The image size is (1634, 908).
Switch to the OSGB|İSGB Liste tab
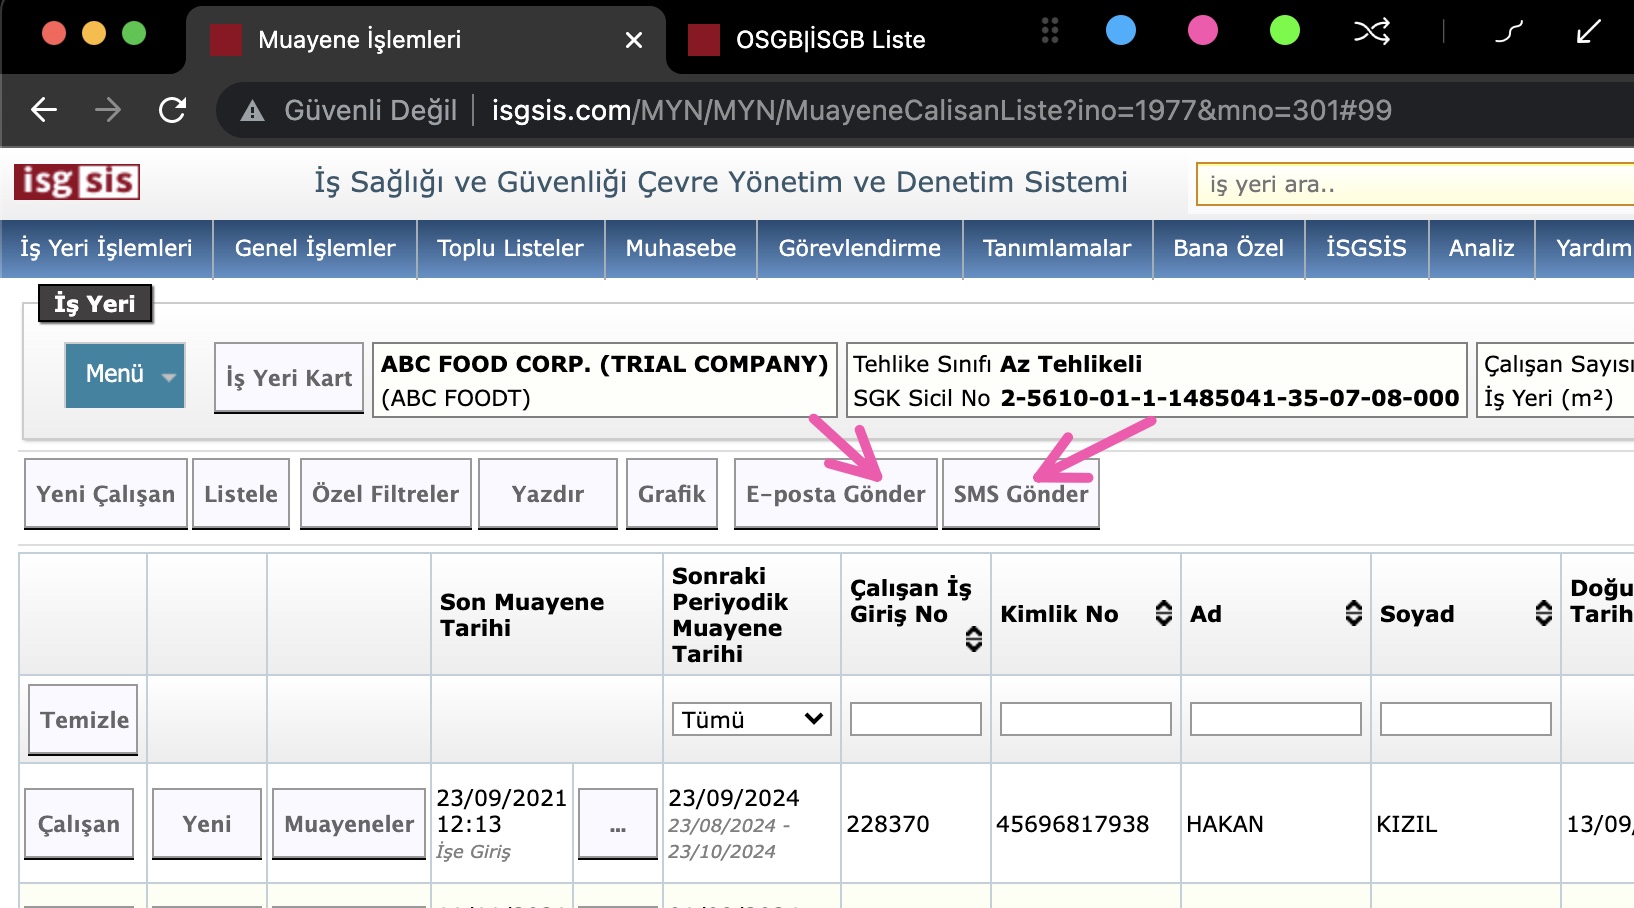click(830, 40)
